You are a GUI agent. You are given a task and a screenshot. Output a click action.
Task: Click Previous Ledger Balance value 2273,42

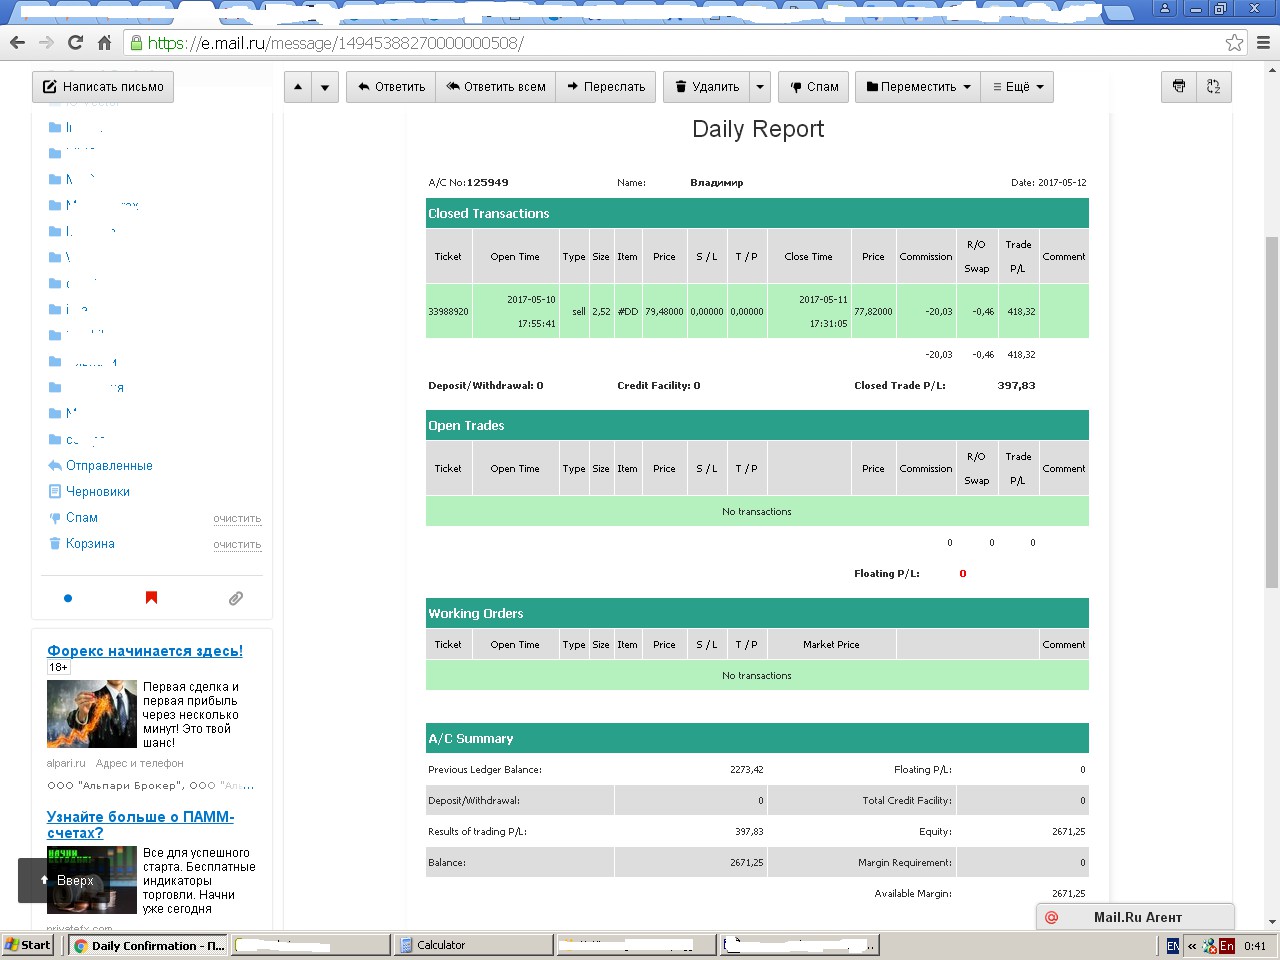[x=746, y=770]
